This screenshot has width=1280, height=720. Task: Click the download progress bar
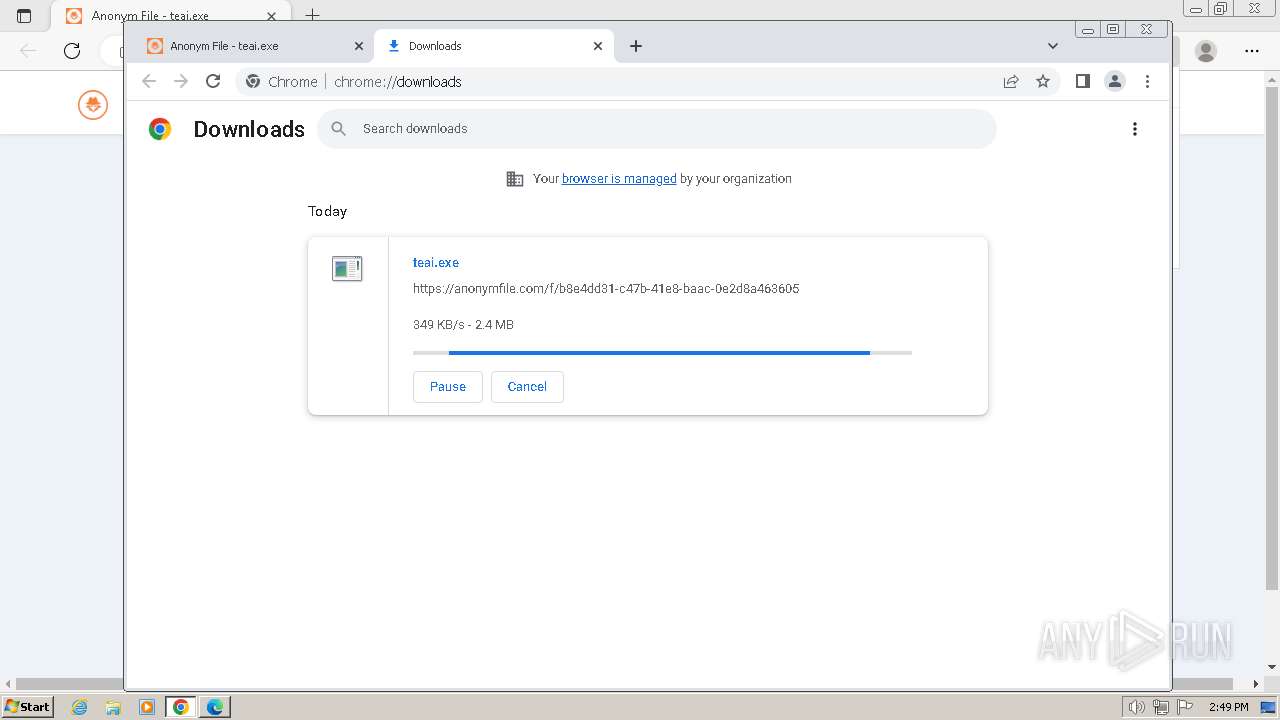tap(662, 353)
